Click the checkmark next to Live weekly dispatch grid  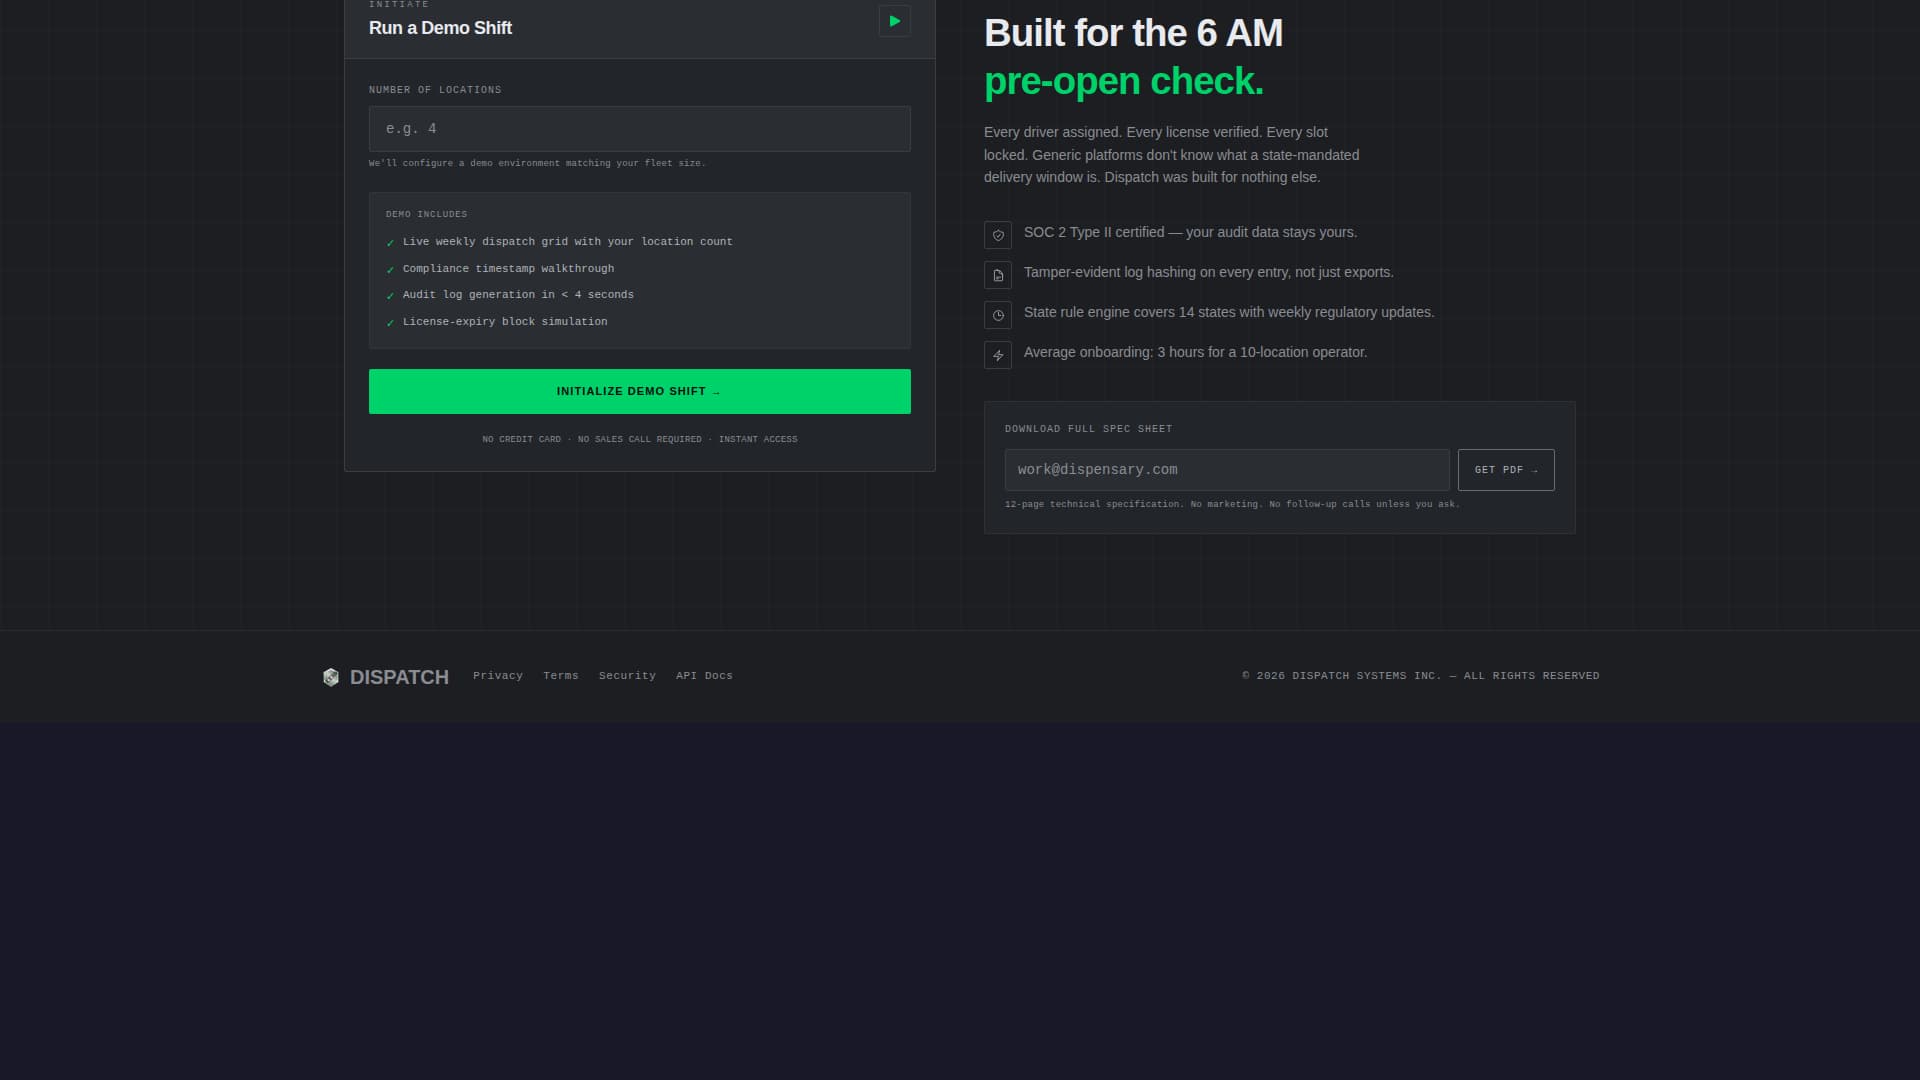tap(390, 243)
